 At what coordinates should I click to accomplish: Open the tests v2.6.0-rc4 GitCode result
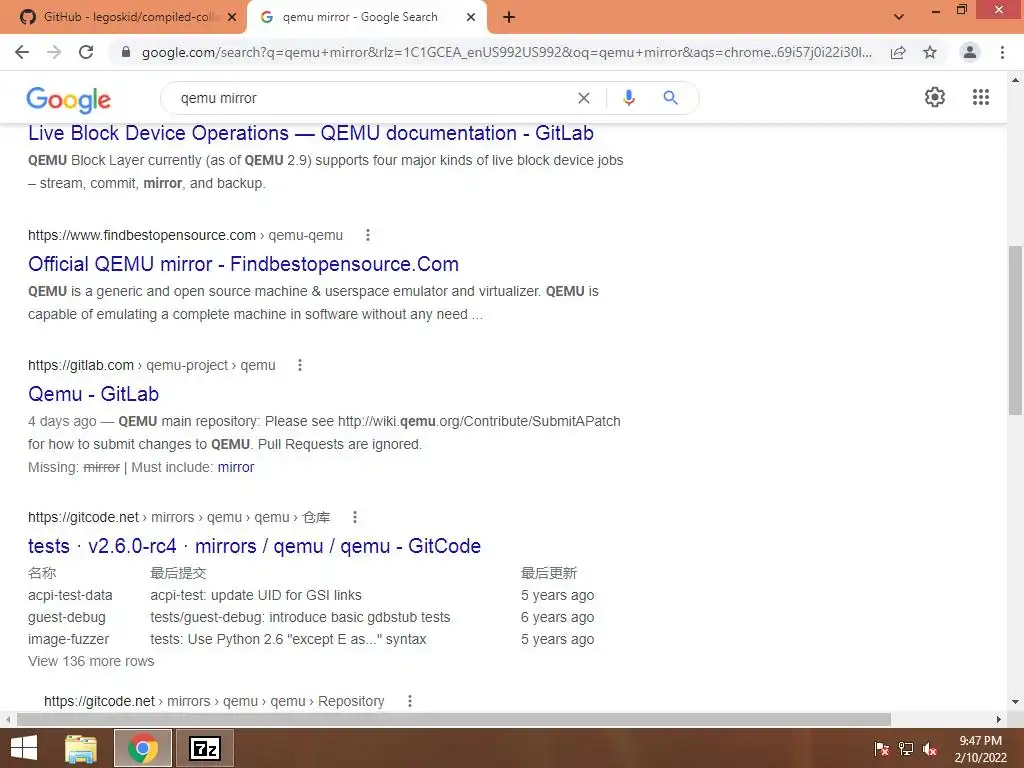(x=255, y=546)
